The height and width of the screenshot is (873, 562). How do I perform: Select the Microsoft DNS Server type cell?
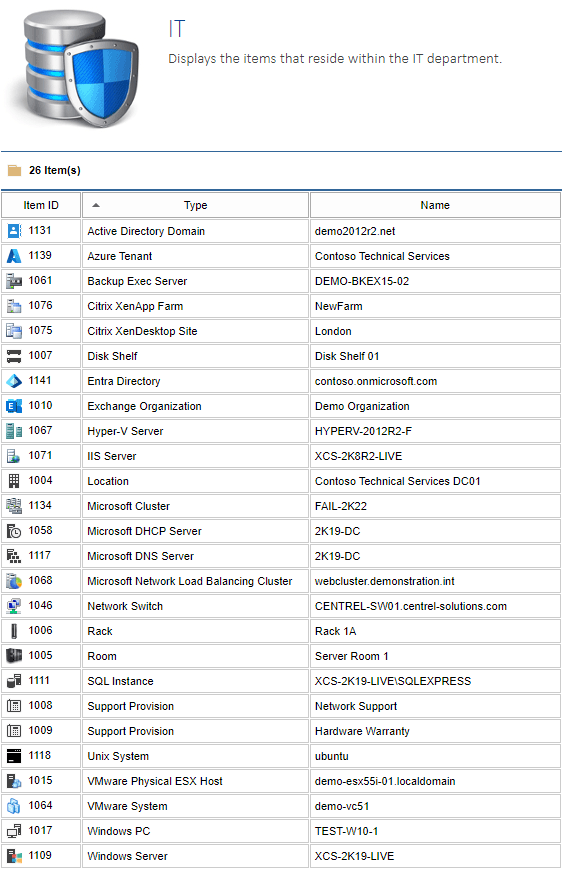[x=196, y=556]
